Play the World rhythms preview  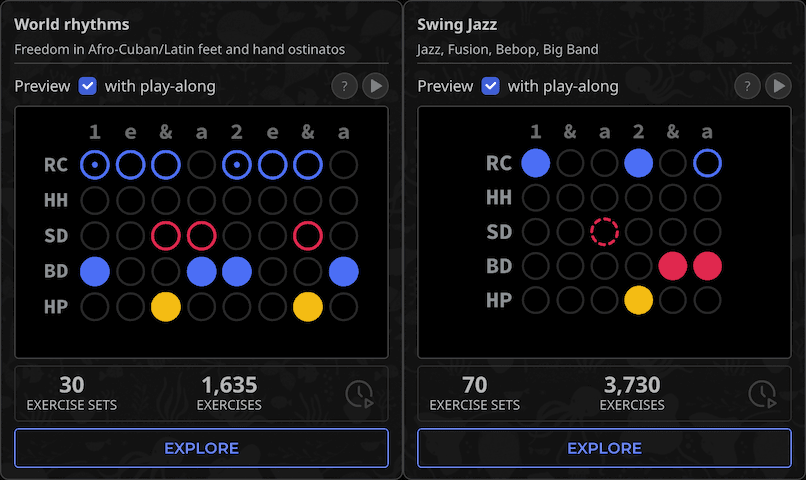pyautogui.click(x=375, y=87)
